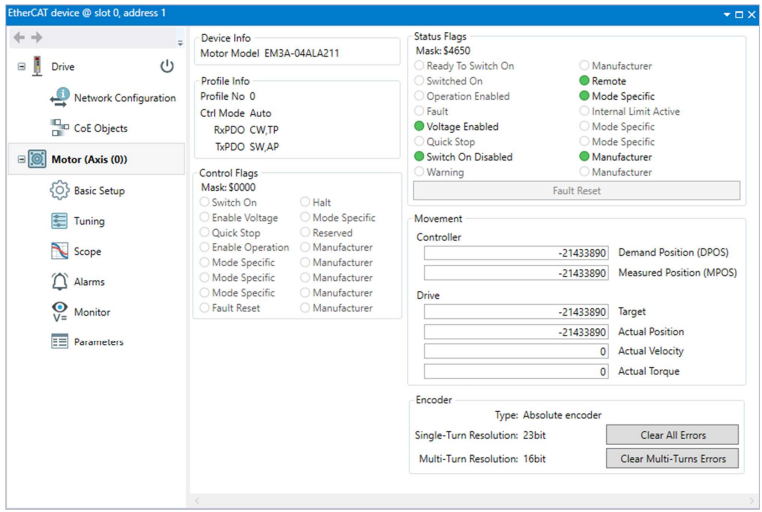Viewport: 762px width, 512px height.
Task: Toggle the Fault Reset control flag
Action: tap(205, 307)
